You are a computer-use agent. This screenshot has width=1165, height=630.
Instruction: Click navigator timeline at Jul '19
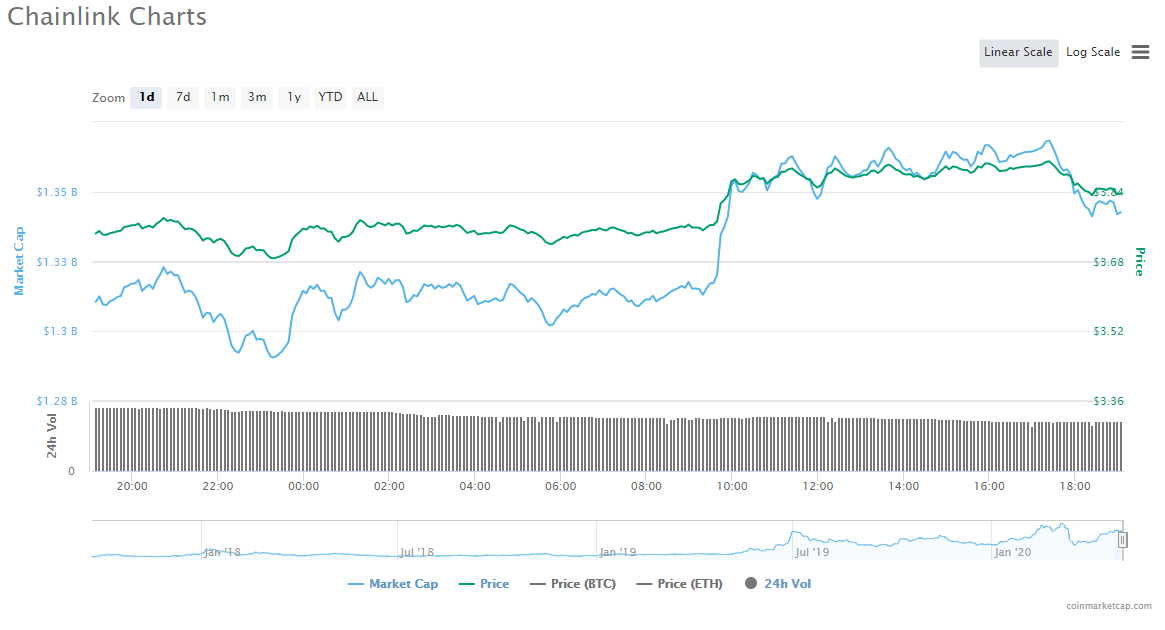(812, 552)
